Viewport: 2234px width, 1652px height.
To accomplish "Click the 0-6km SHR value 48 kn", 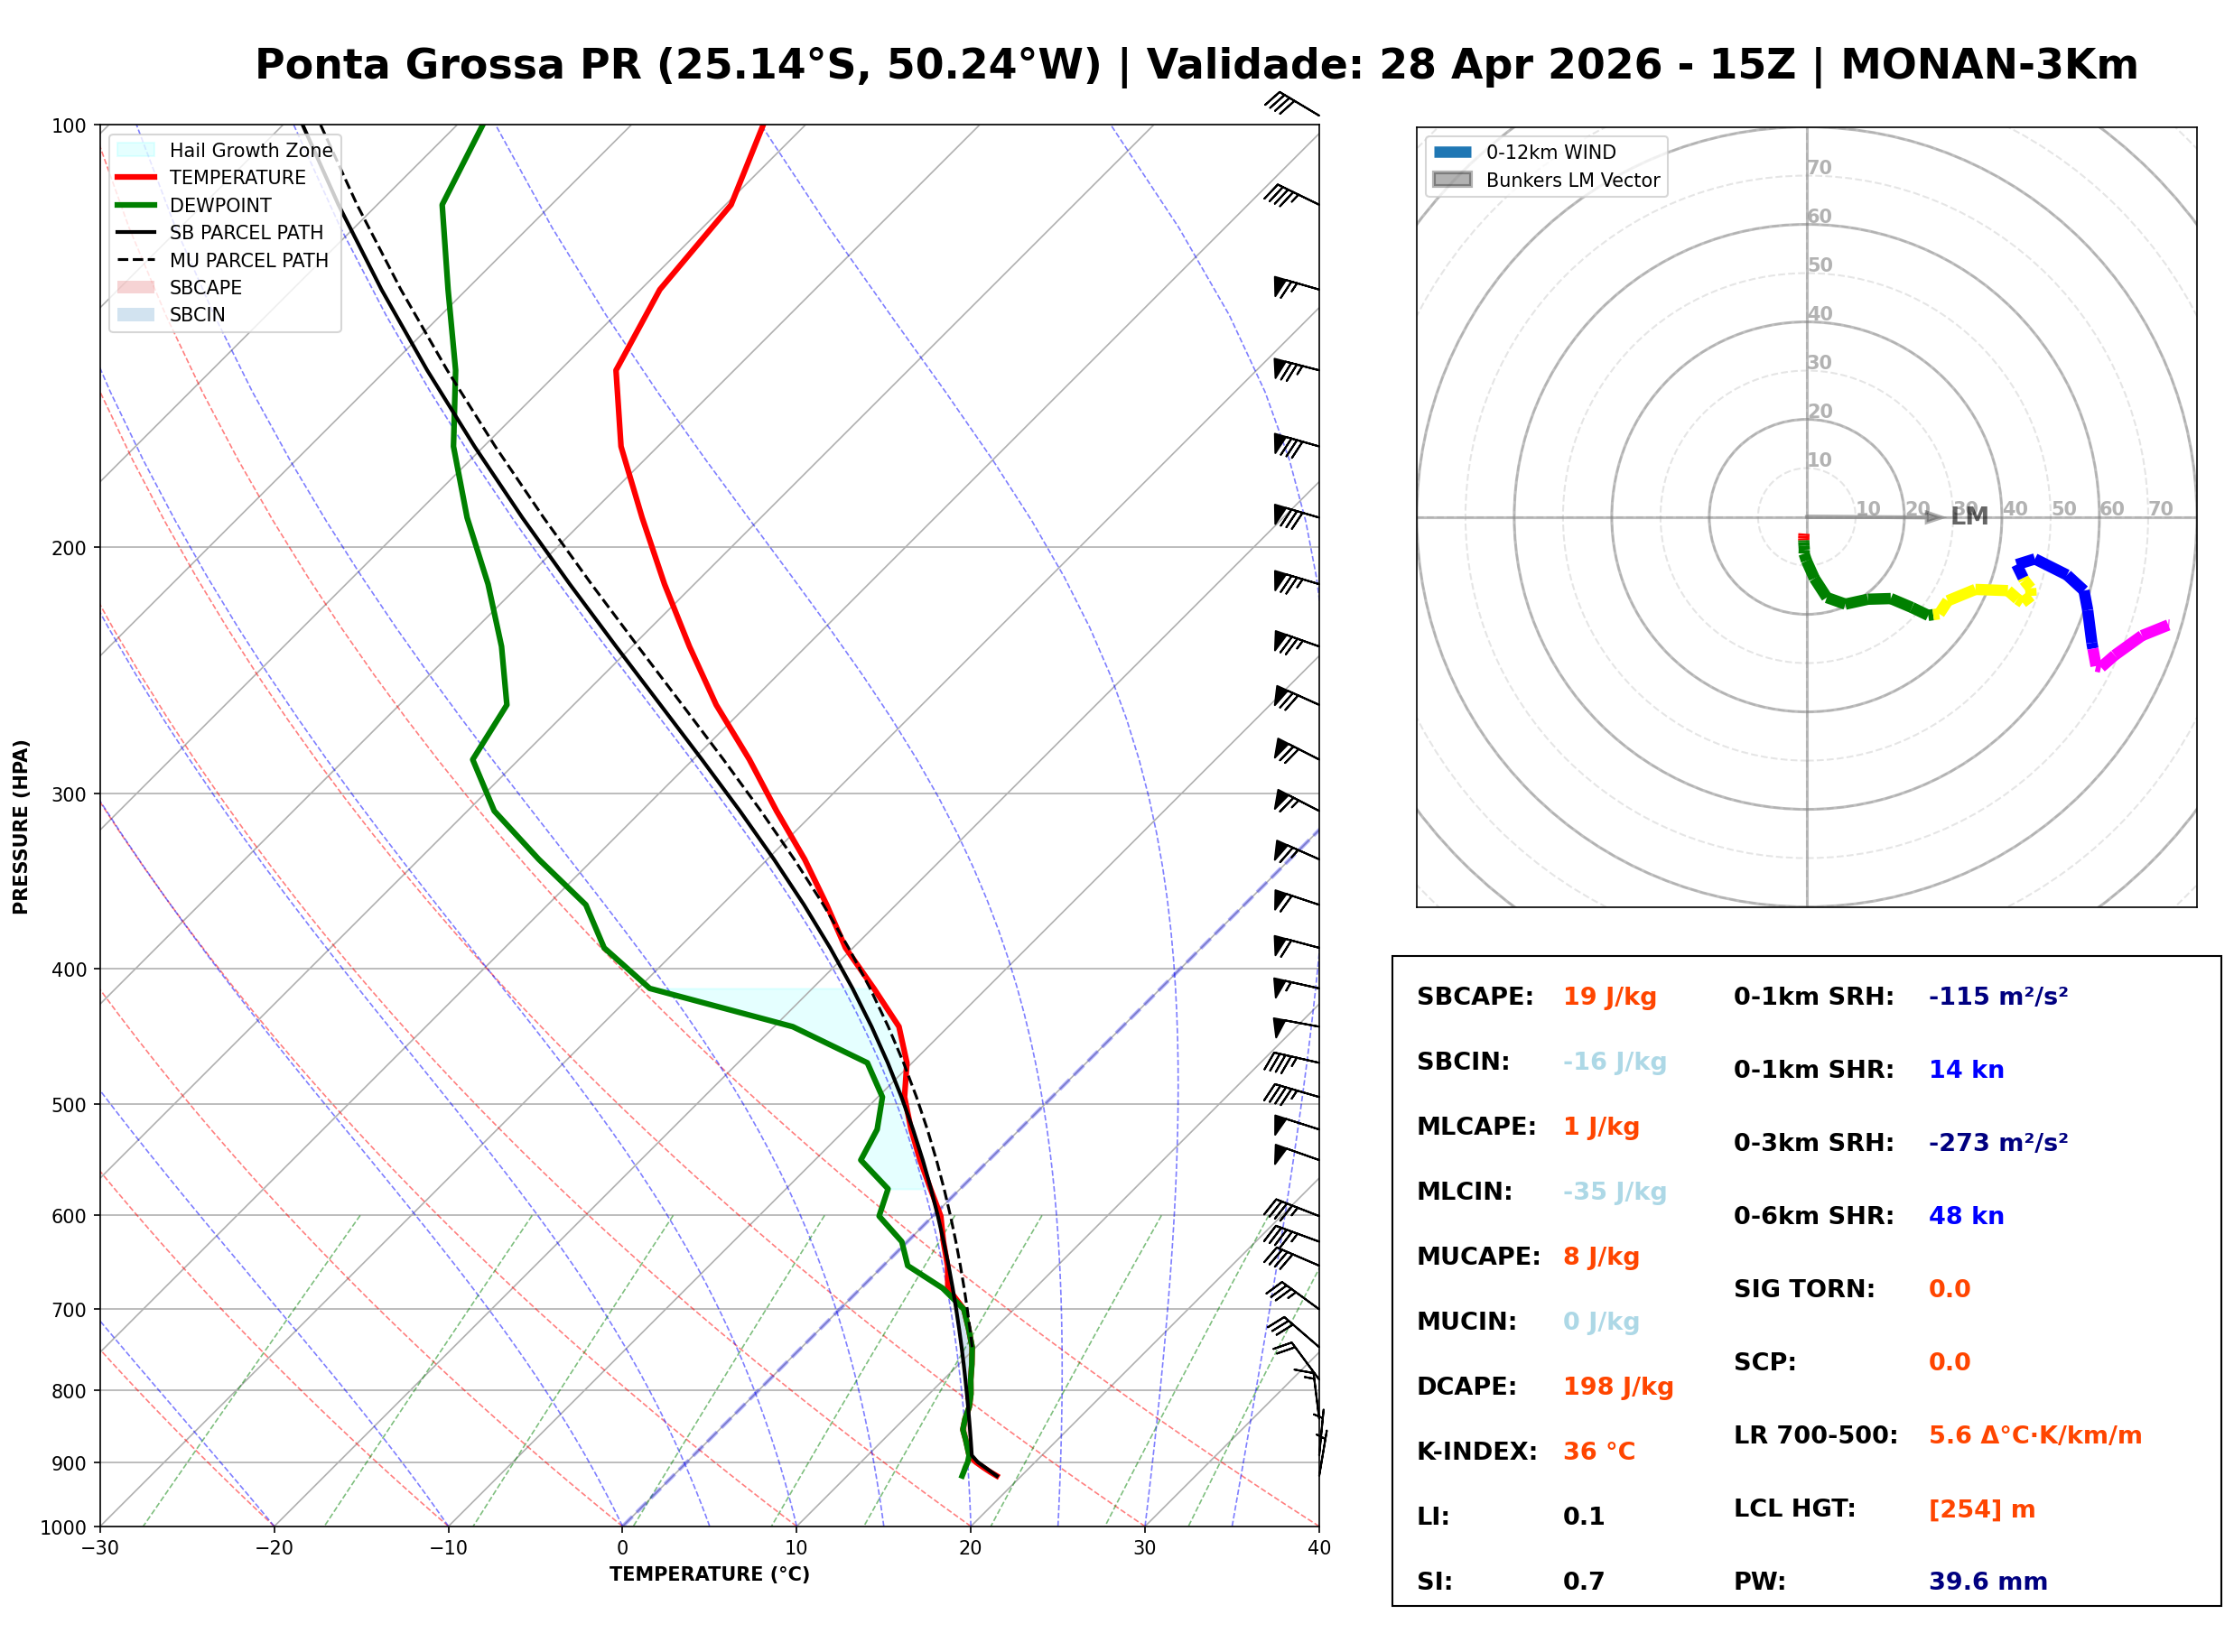I will click(1966, 1216).
